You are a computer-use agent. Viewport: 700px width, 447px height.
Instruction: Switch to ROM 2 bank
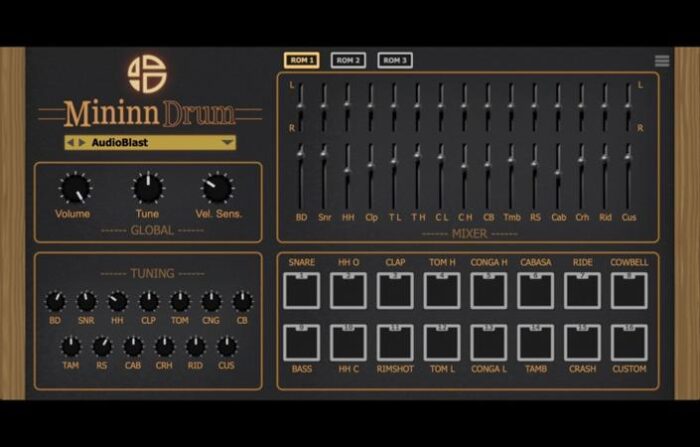coord(348,60)
